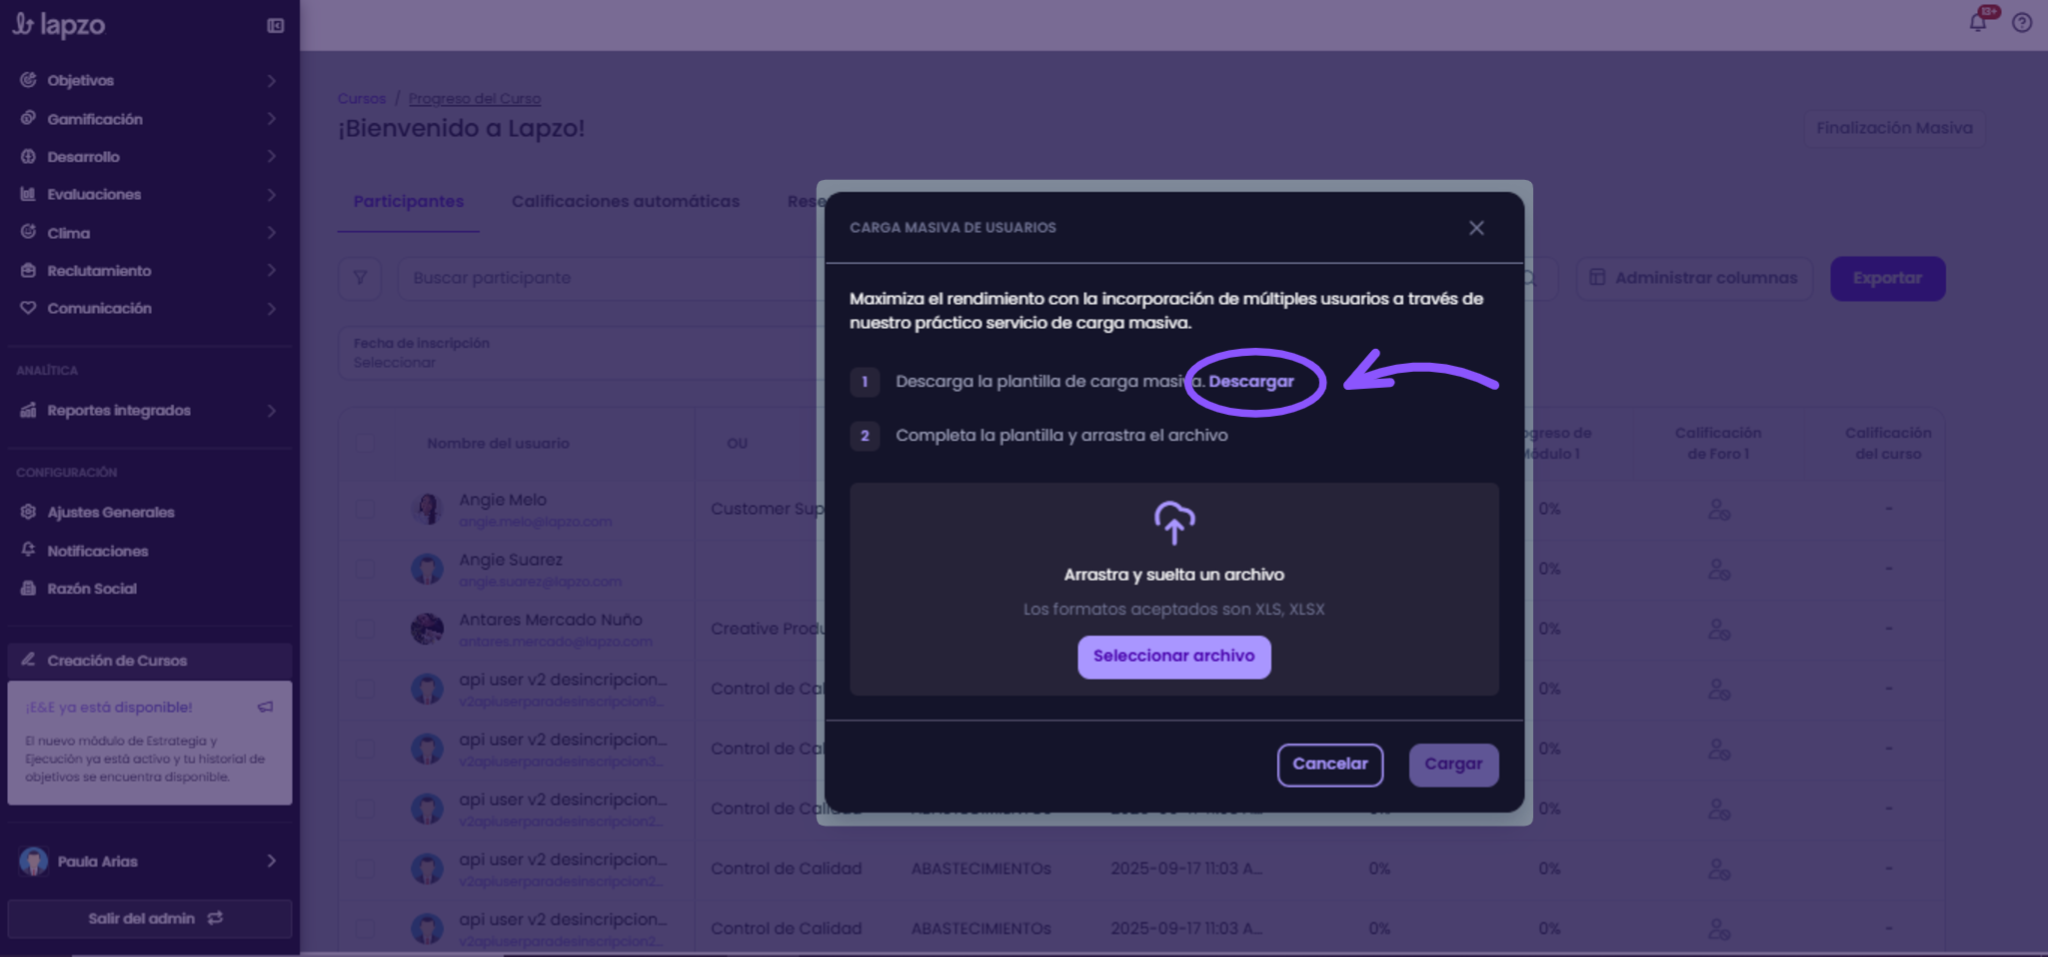Image resolution: width=2048 pixels, height=957 pixels.
Task: Click the Cargar button
Action: pos(1453,765)
